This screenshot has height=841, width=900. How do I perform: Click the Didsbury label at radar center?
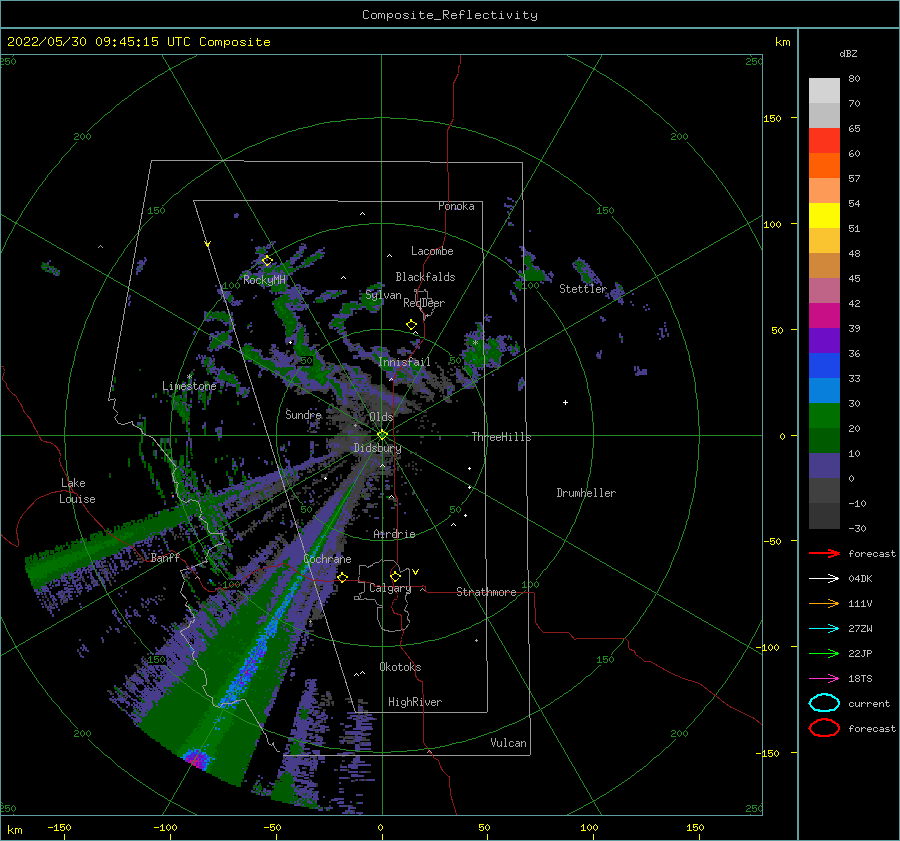(x=377, y=448)
